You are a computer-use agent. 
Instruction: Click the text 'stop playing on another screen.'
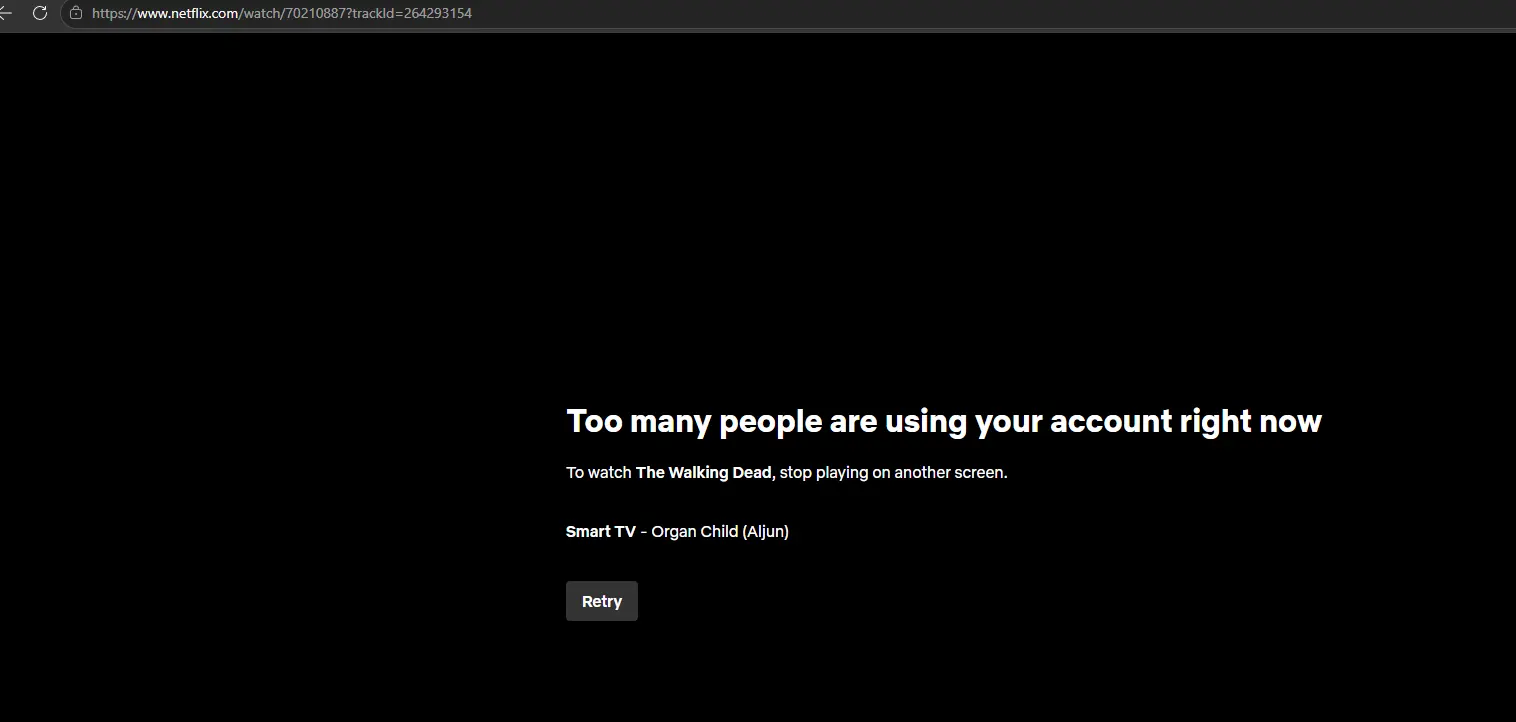click(x=894, y=472)
